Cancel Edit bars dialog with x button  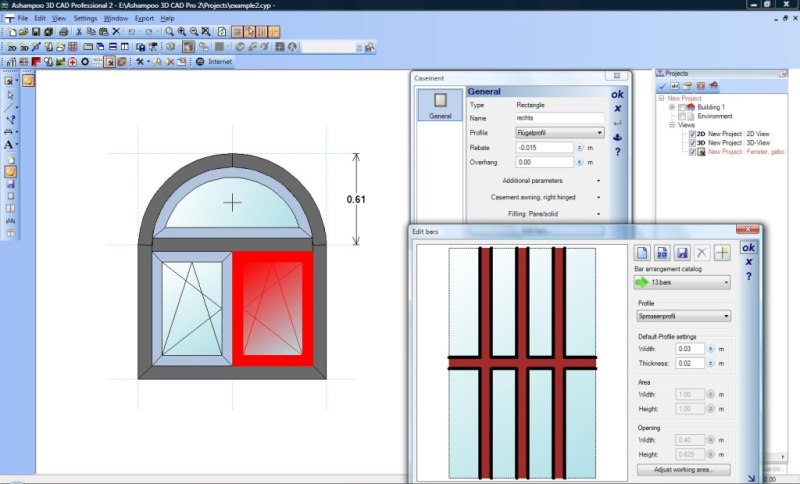[748, 262]
